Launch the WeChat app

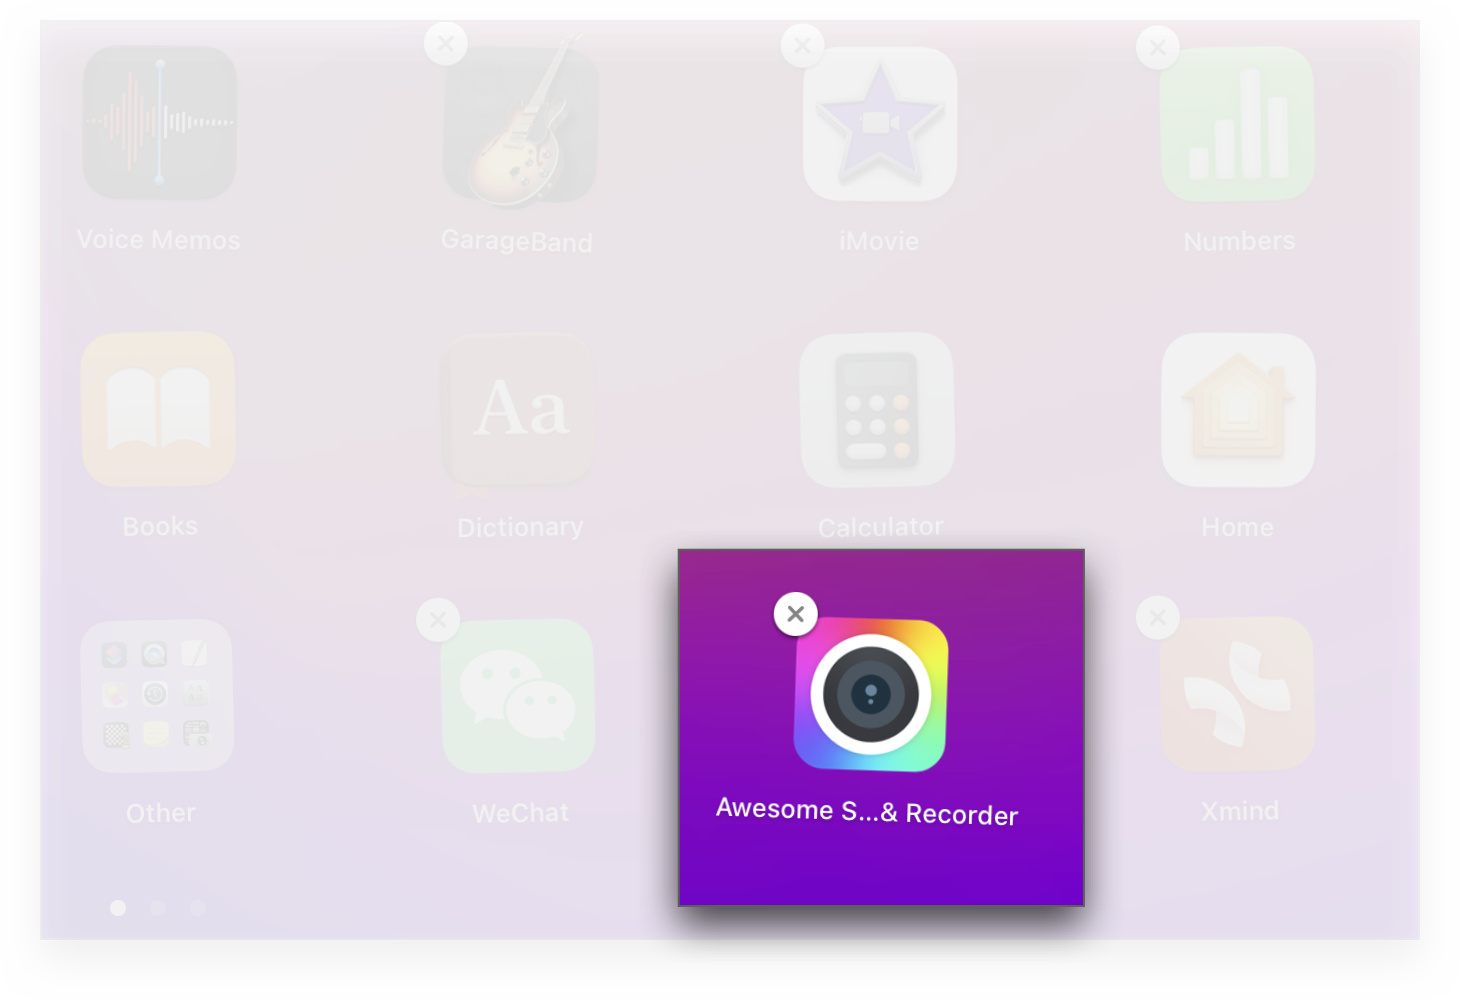click(518, 696)
